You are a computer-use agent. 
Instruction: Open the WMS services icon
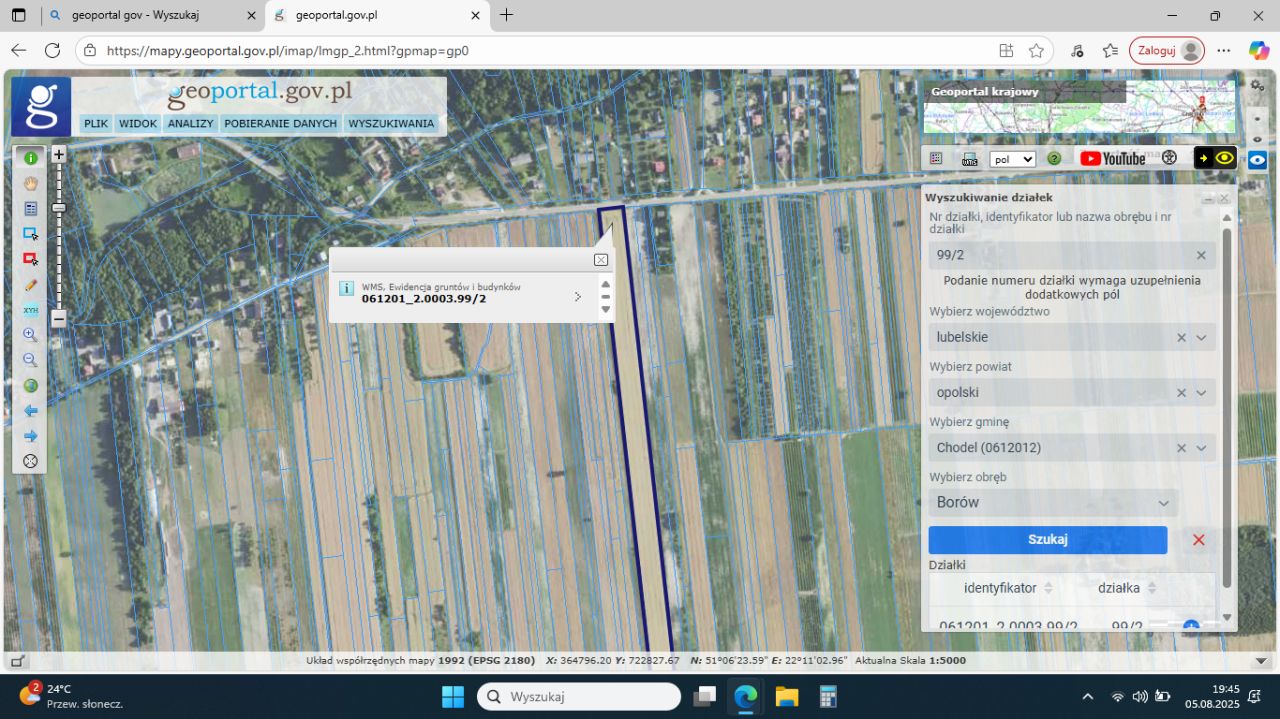[x=969, y=158]
